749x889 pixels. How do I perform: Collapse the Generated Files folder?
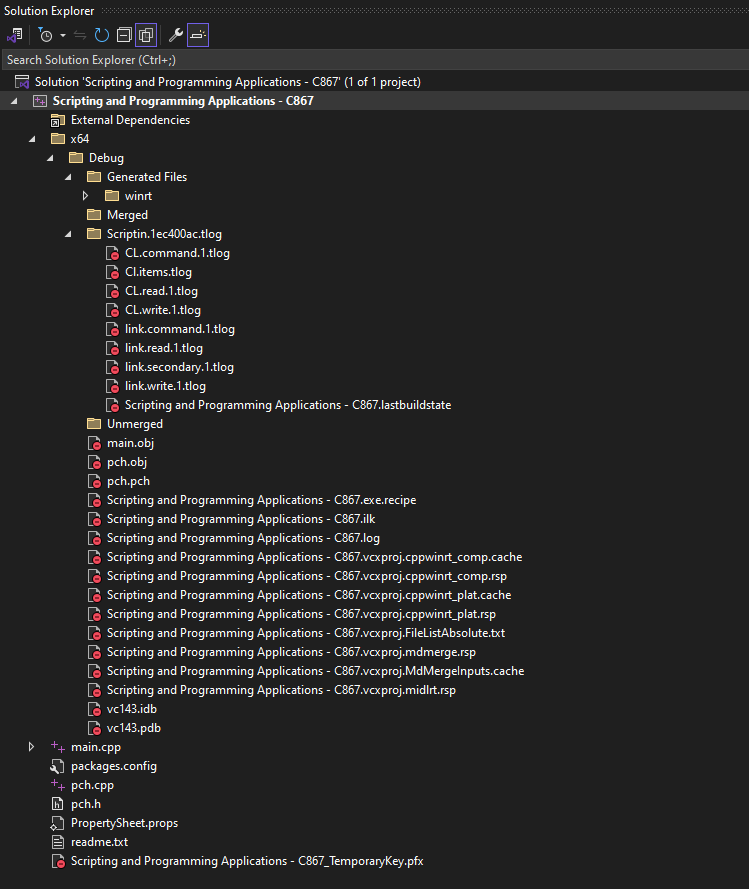(69, 177)
